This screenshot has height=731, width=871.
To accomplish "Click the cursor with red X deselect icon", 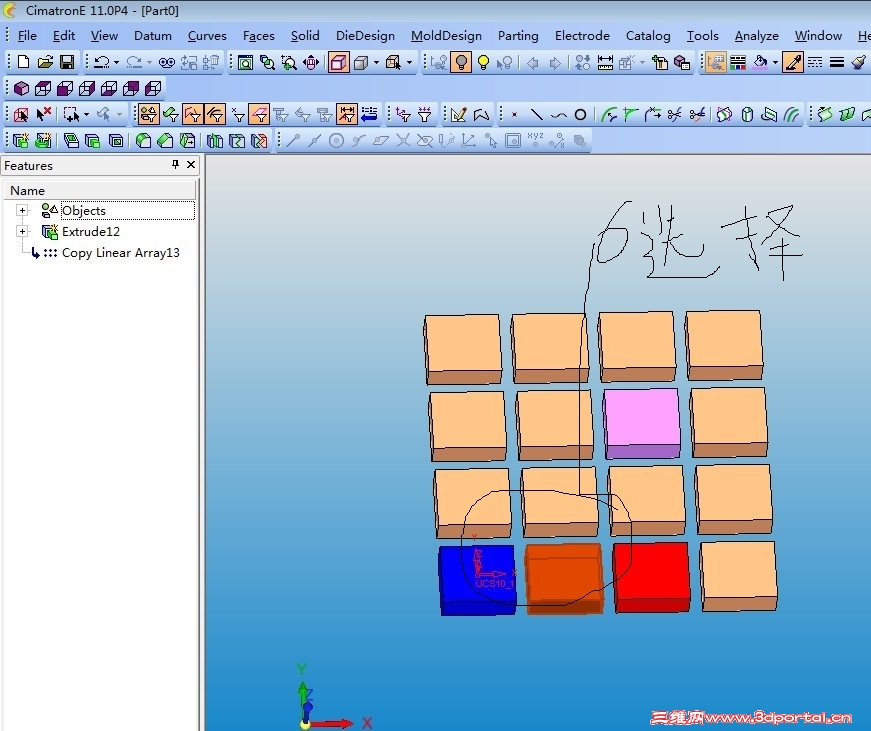I will 43,114.
